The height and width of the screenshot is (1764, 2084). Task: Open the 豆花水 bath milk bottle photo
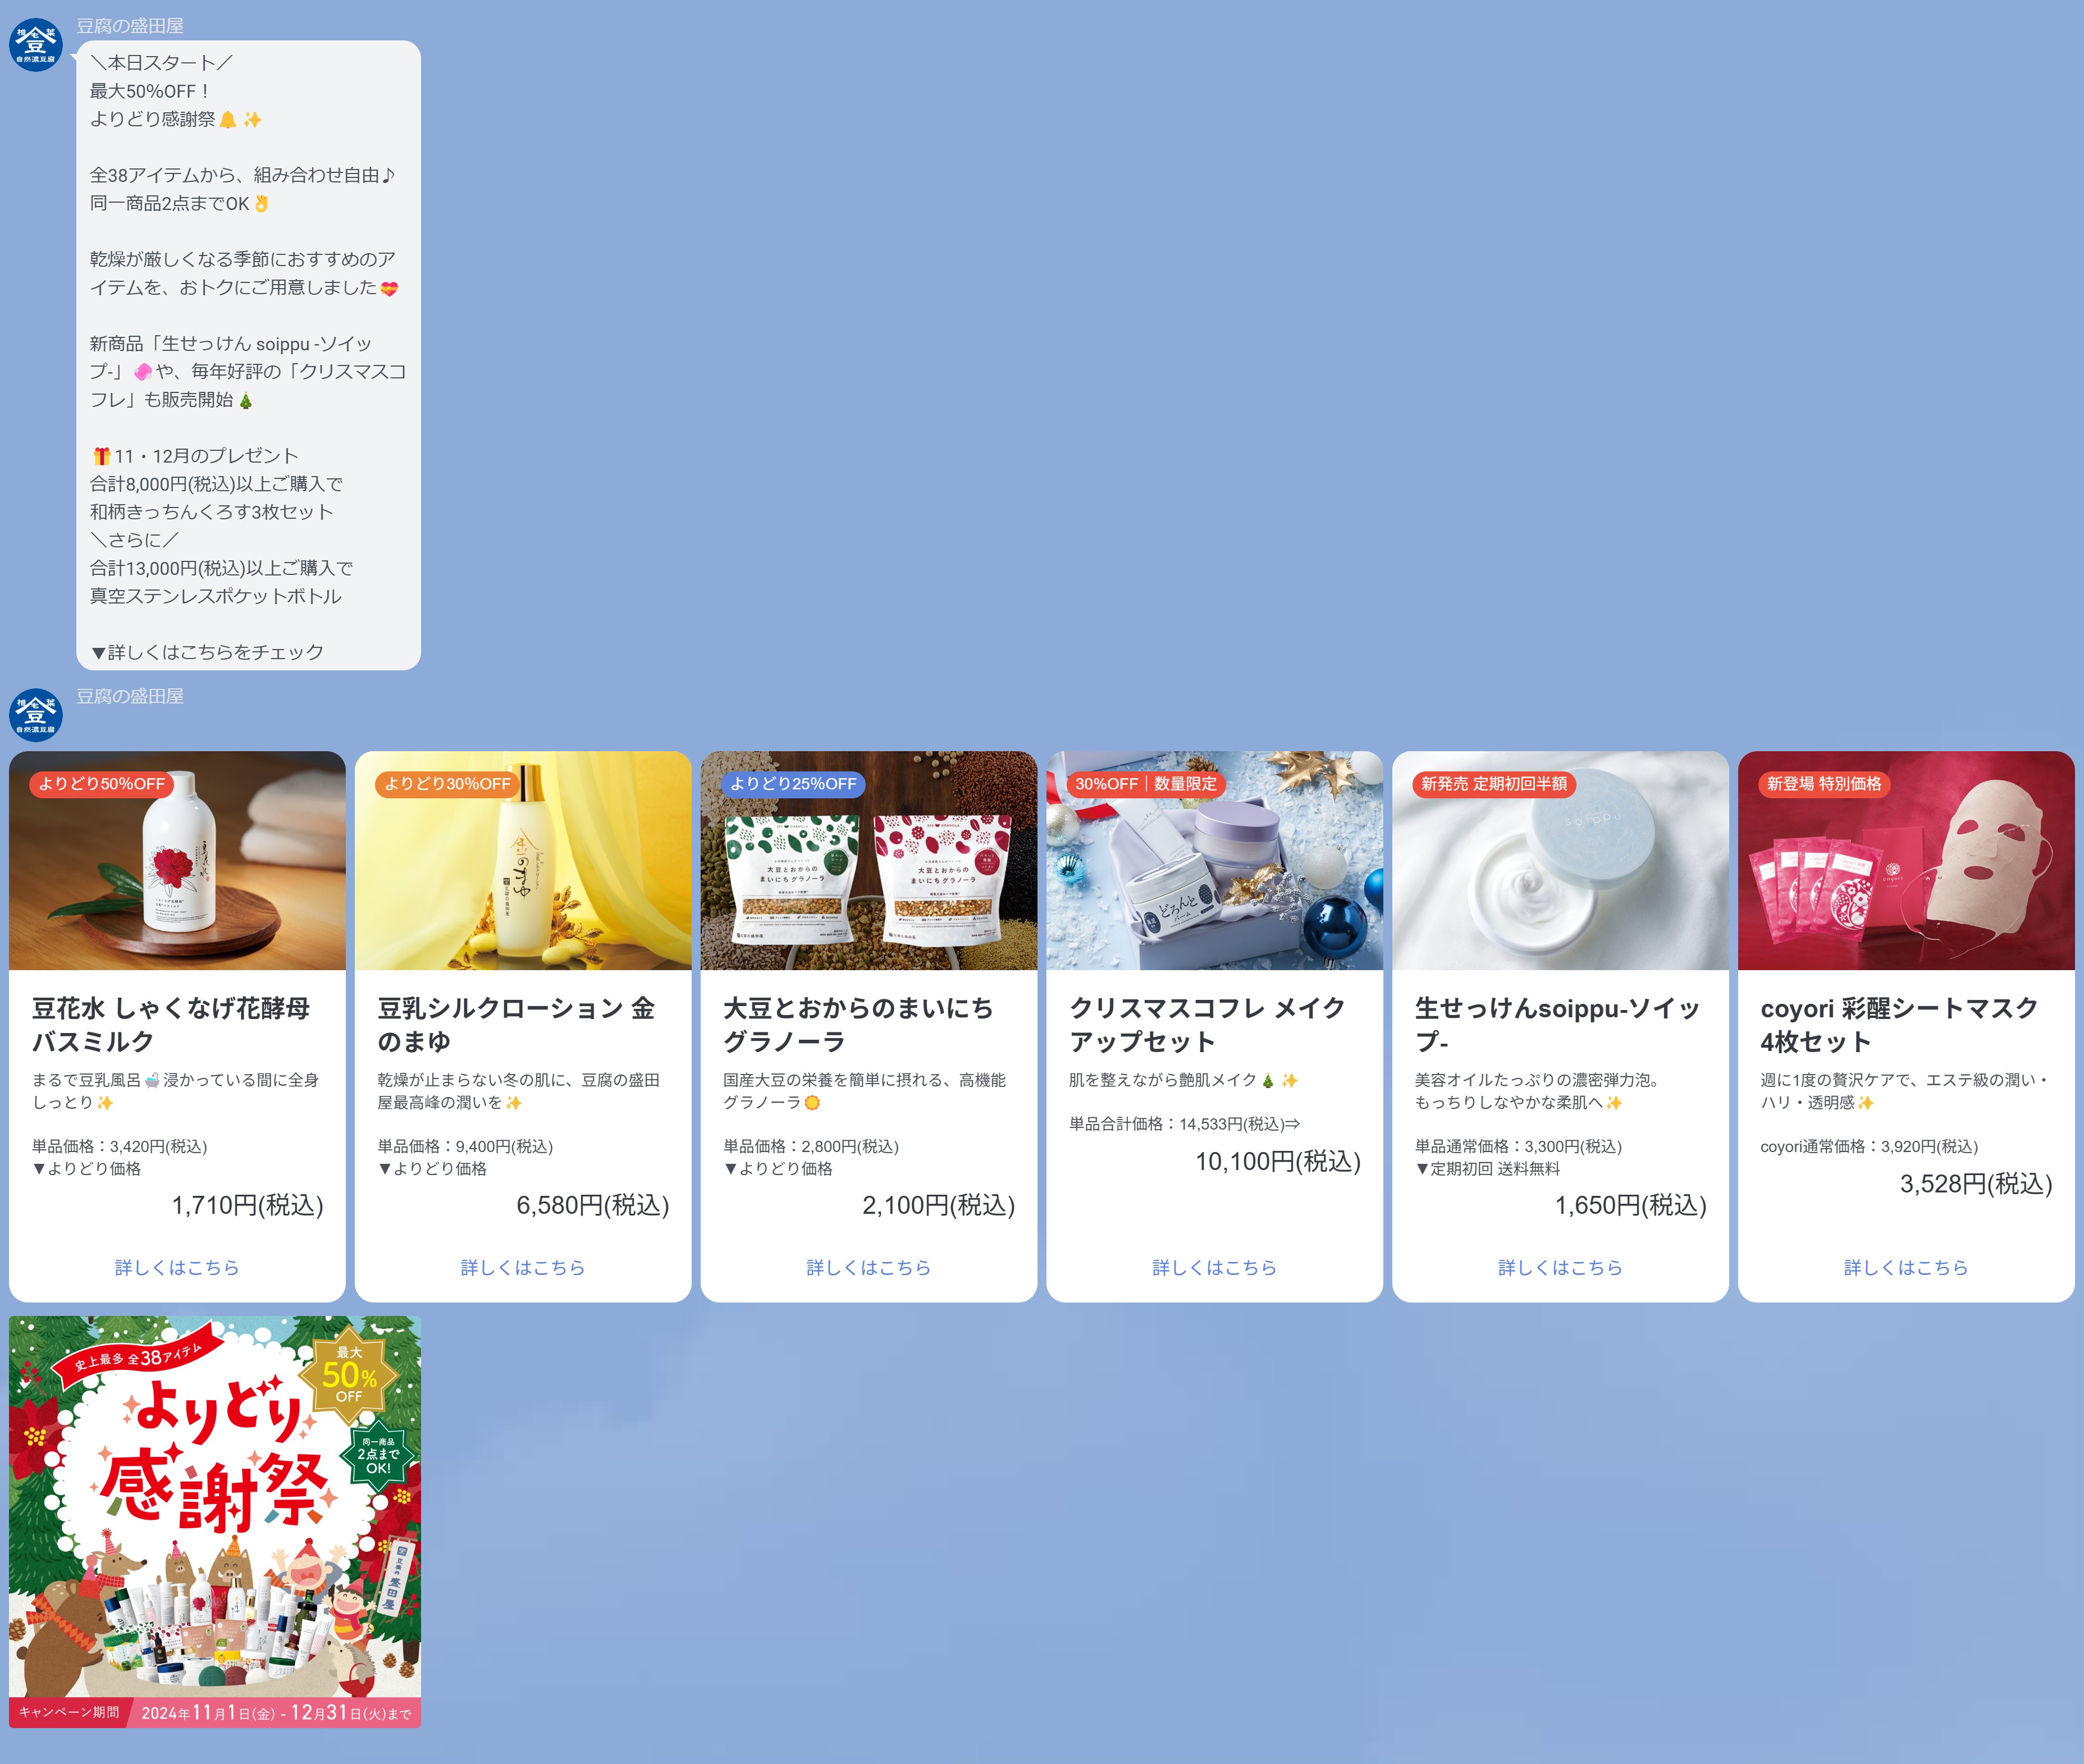pyautogui.click(x=177, y=861)
